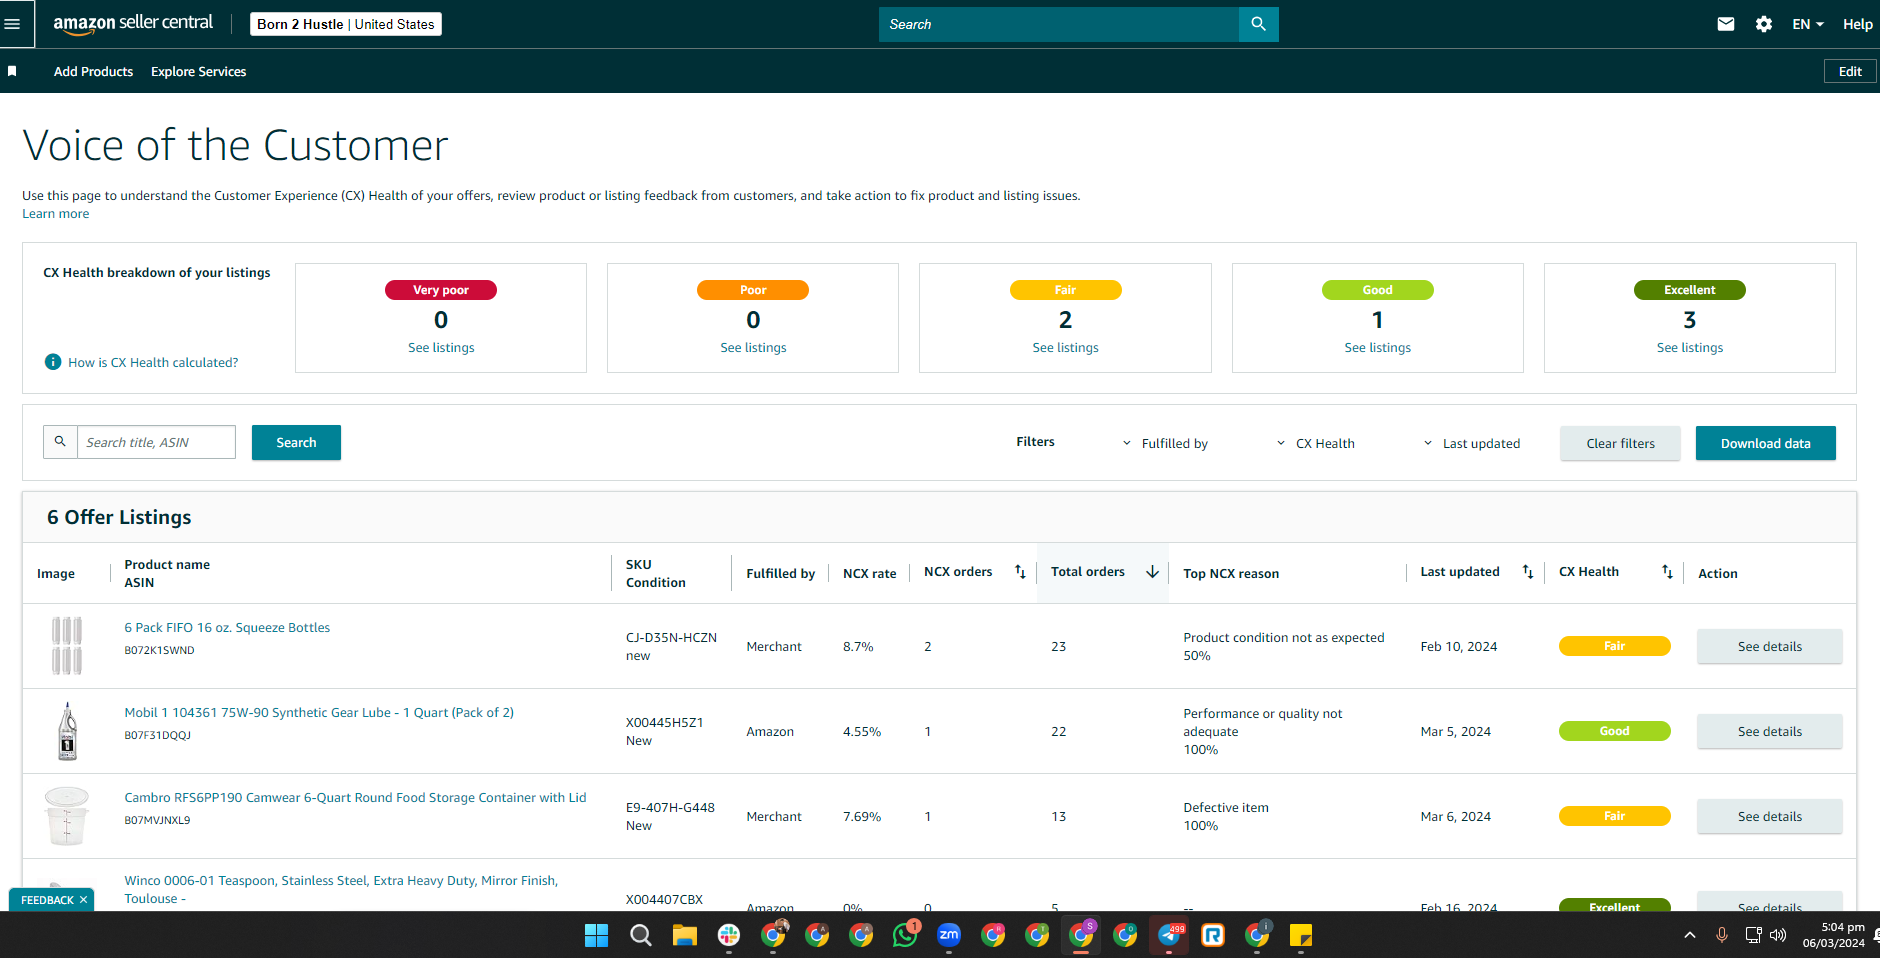This screenshot has height=958, width=1880.
Task: Sort by CX Health arrows
Action: tap(1667, 572)
